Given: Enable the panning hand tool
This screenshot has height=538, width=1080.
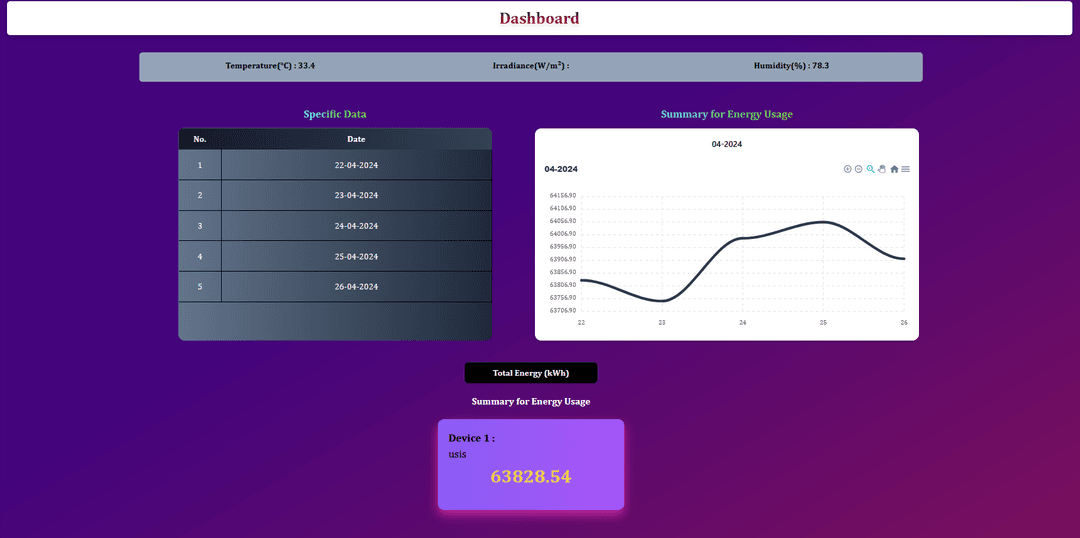Looking at the screenshot, I should [x=882, y=169].
